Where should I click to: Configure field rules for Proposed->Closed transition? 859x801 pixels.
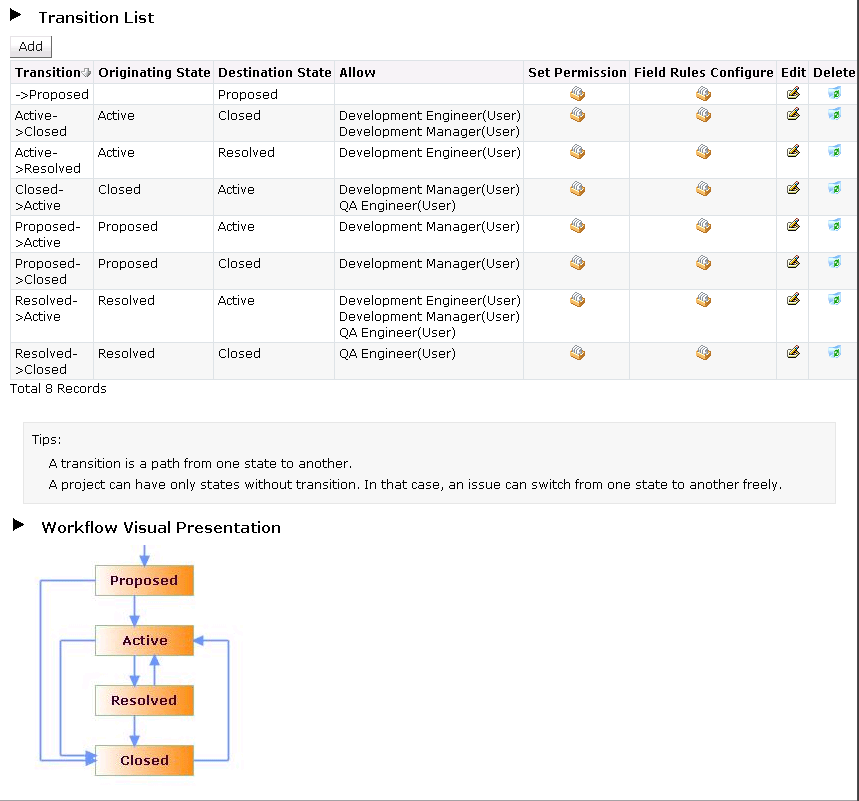coord(703,264)
